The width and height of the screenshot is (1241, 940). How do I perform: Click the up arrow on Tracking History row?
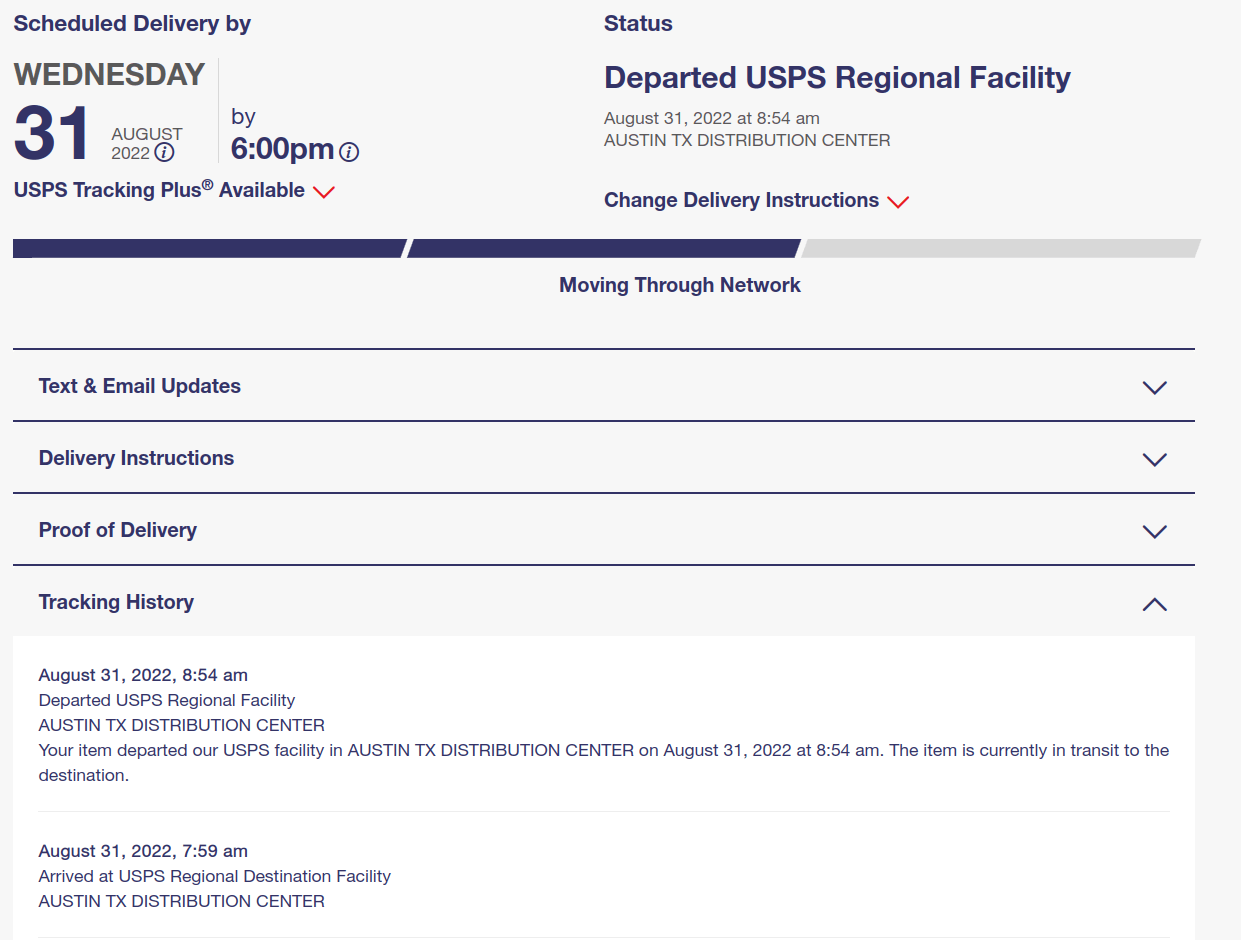(1154, 604)
